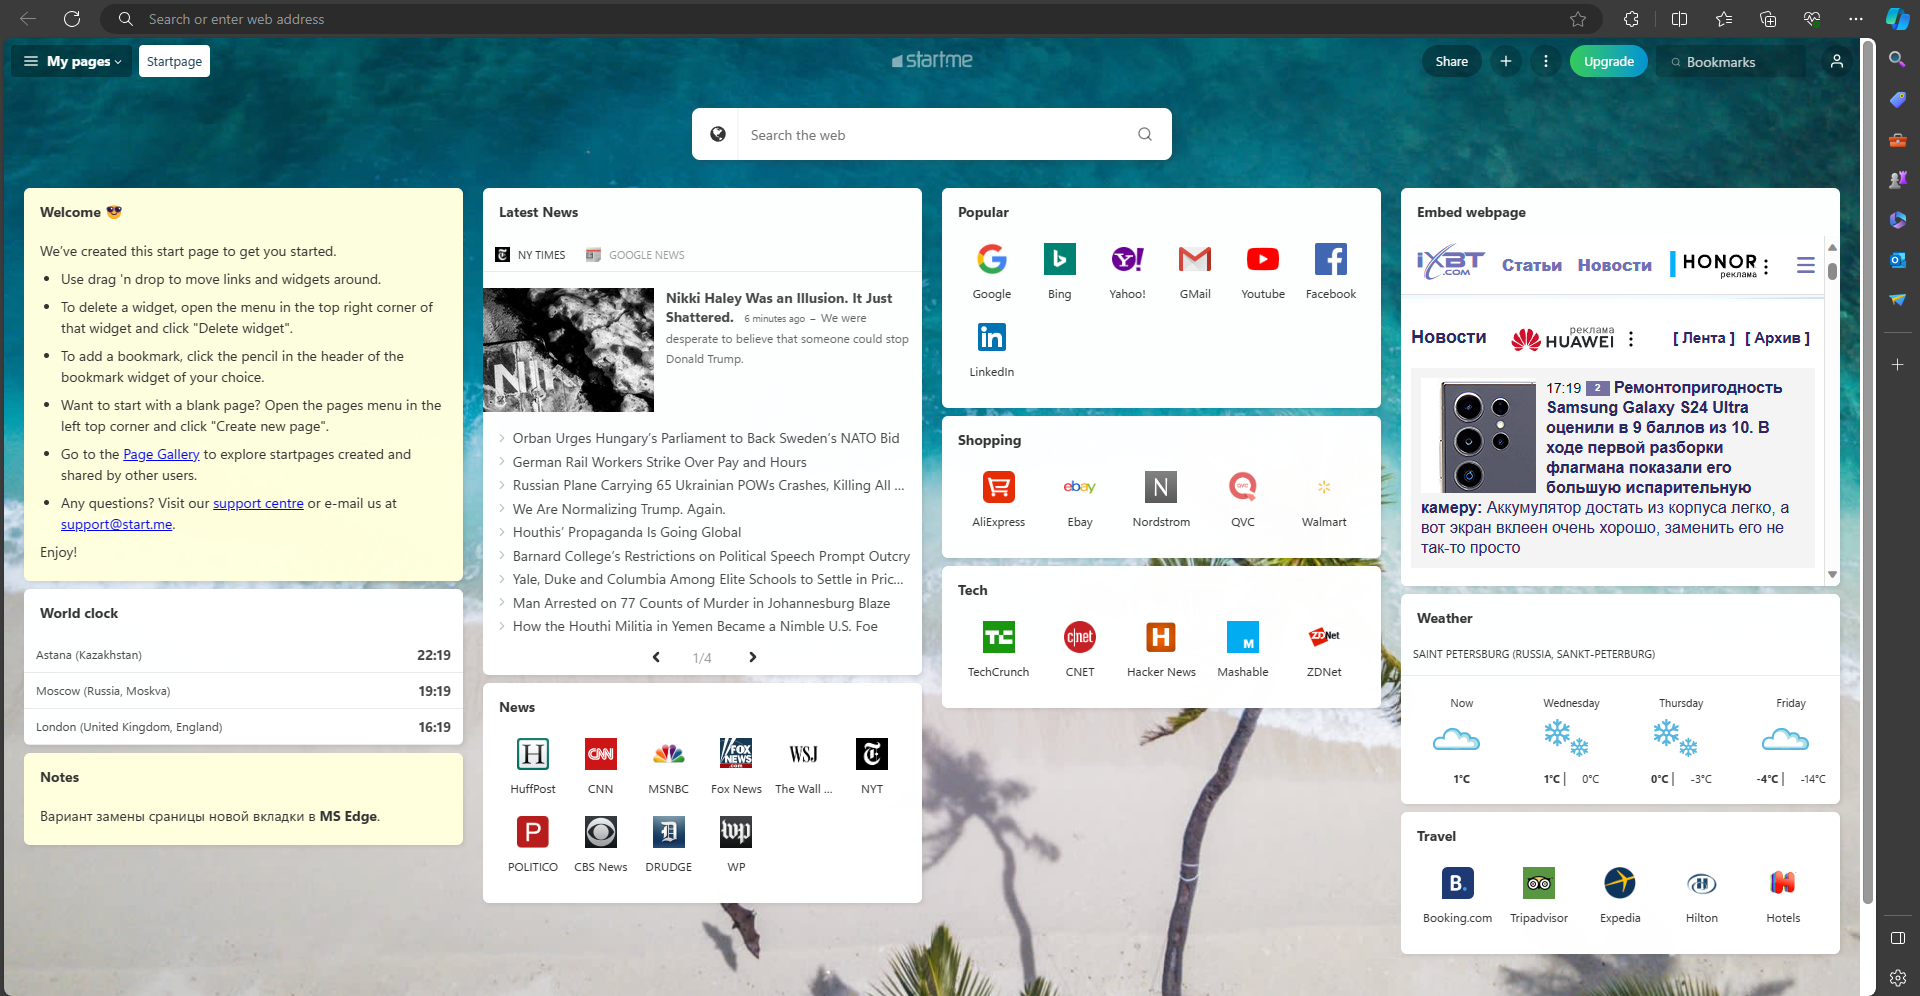Click the Nikki Haley article thumbnail

click(568, 350)
